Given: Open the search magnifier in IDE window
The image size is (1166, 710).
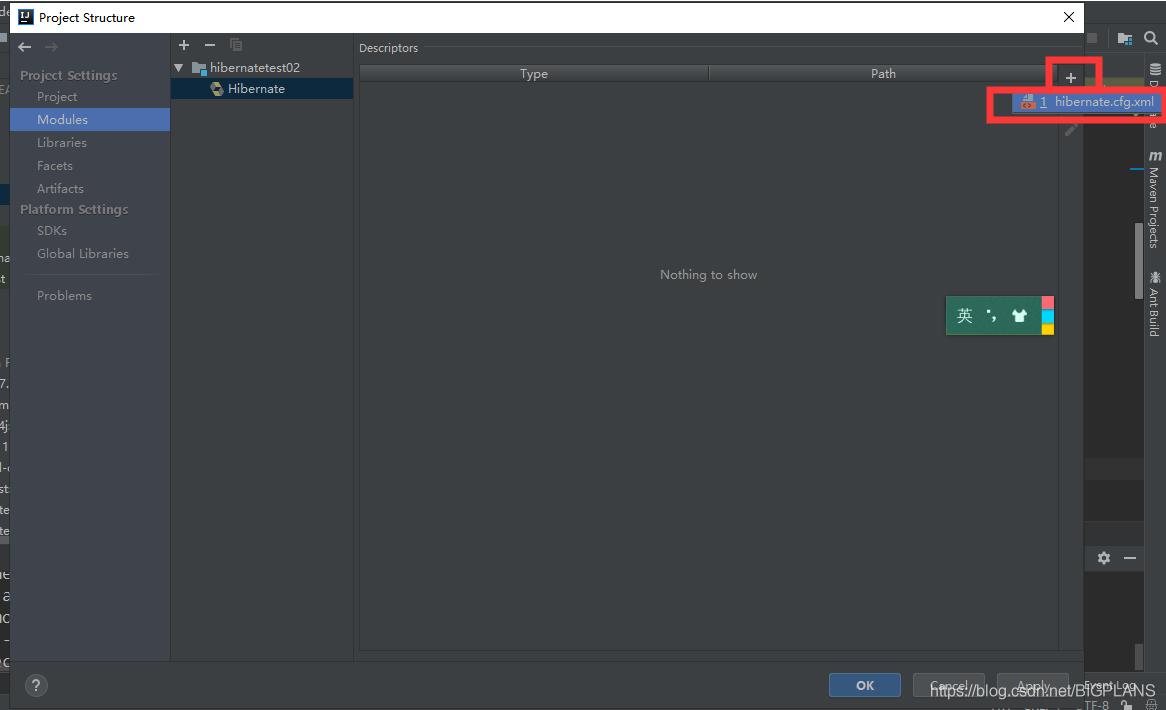Looking at the screenshot, I should [x=1150, y=38].
